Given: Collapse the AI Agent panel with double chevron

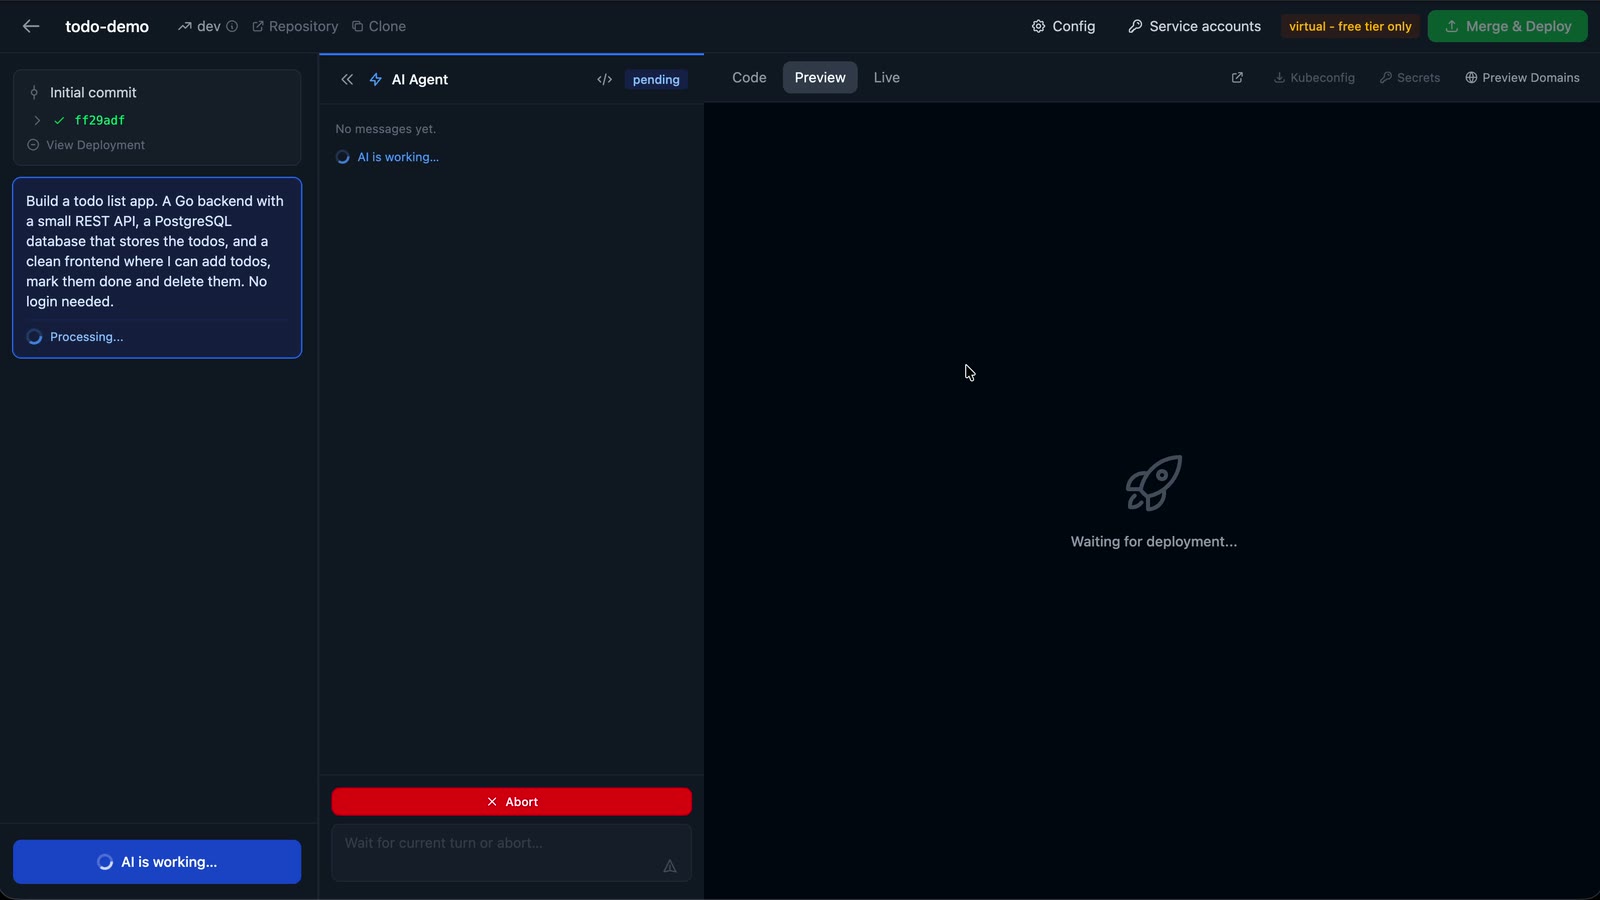Looking at the screenshot, I should coord(347,80).
